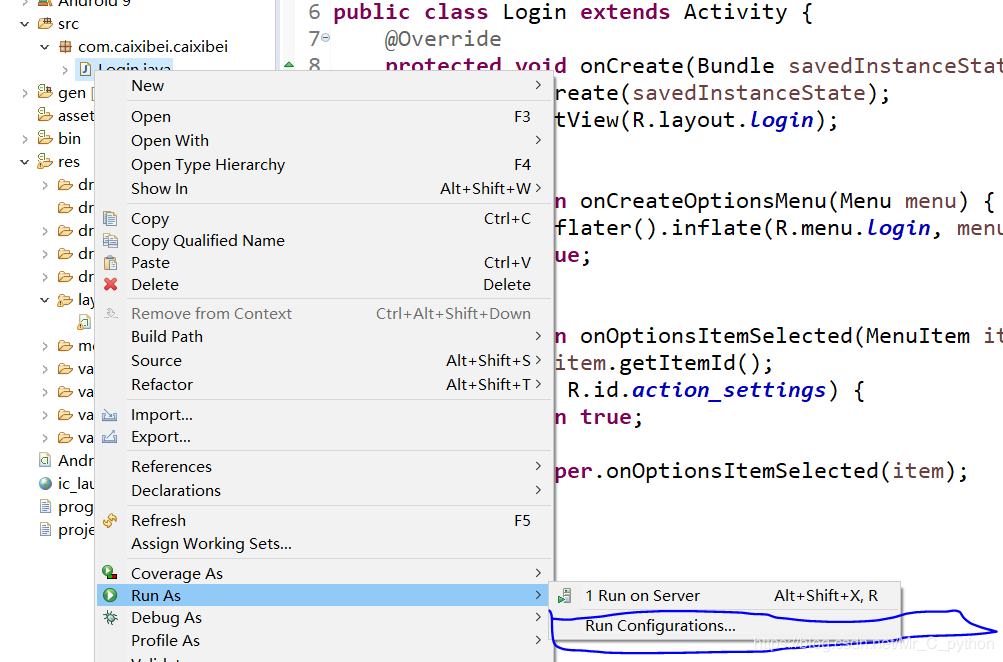Click the Run on Server icon

pyautogui.click(x=565, y=596)
